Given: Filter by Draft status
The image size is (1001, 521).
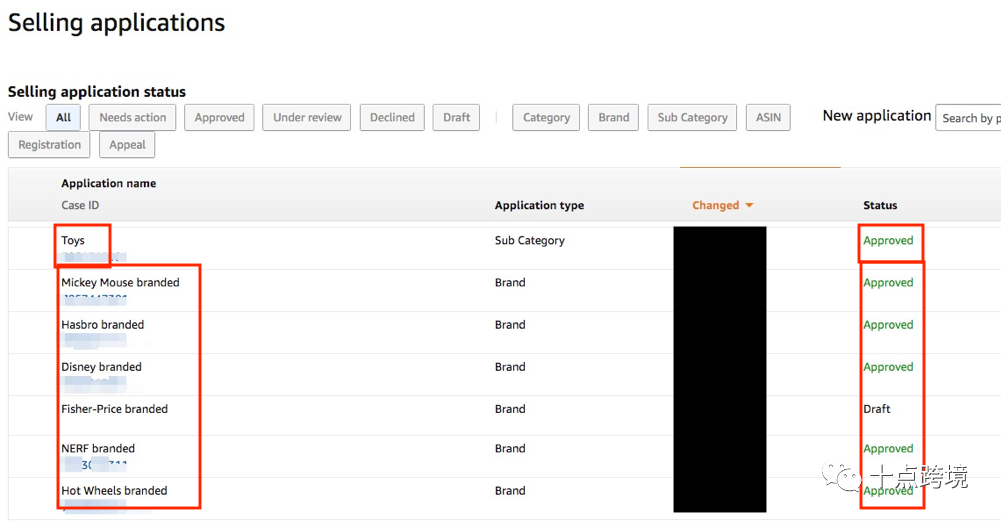Looking at the screenshot, I should [456, 117].
